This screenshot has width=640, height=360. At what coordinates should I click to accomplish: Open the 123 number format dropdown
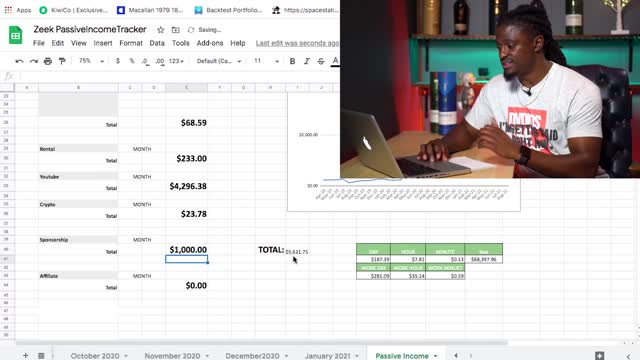coord(176,61)
